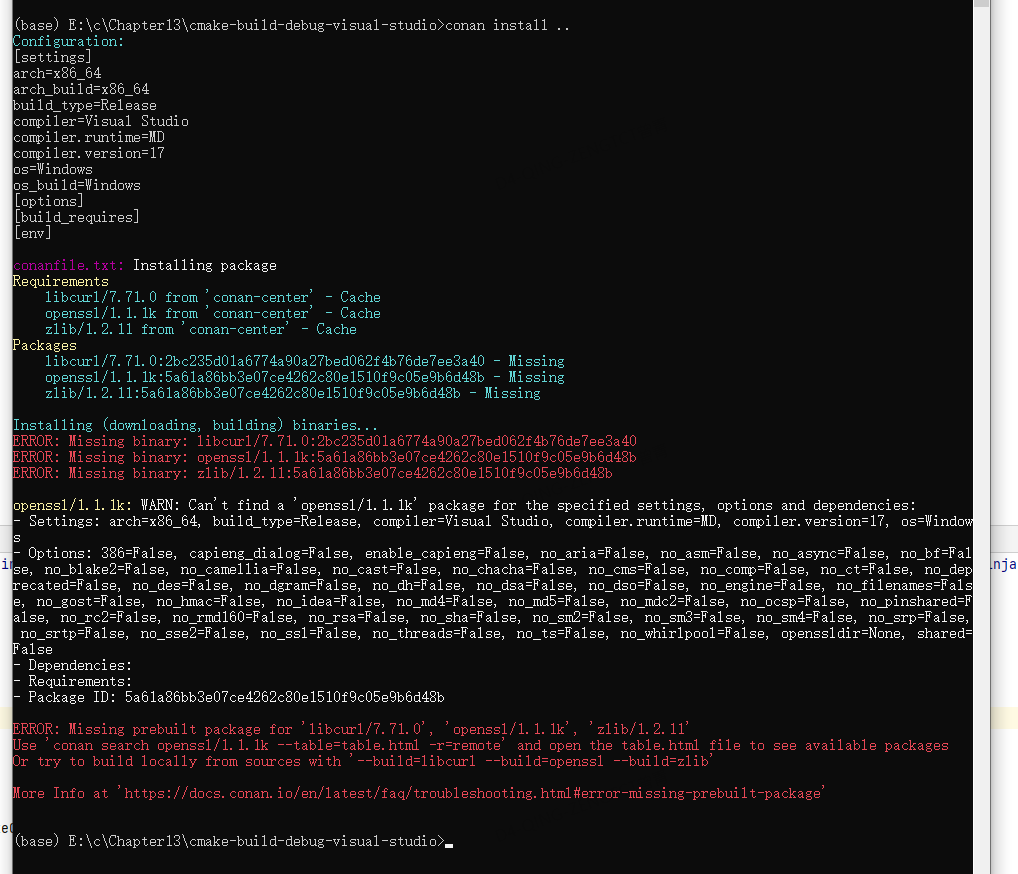Click the zlib/1.2.11 package Missing line

pyautogui.click(x=292, y=393)
